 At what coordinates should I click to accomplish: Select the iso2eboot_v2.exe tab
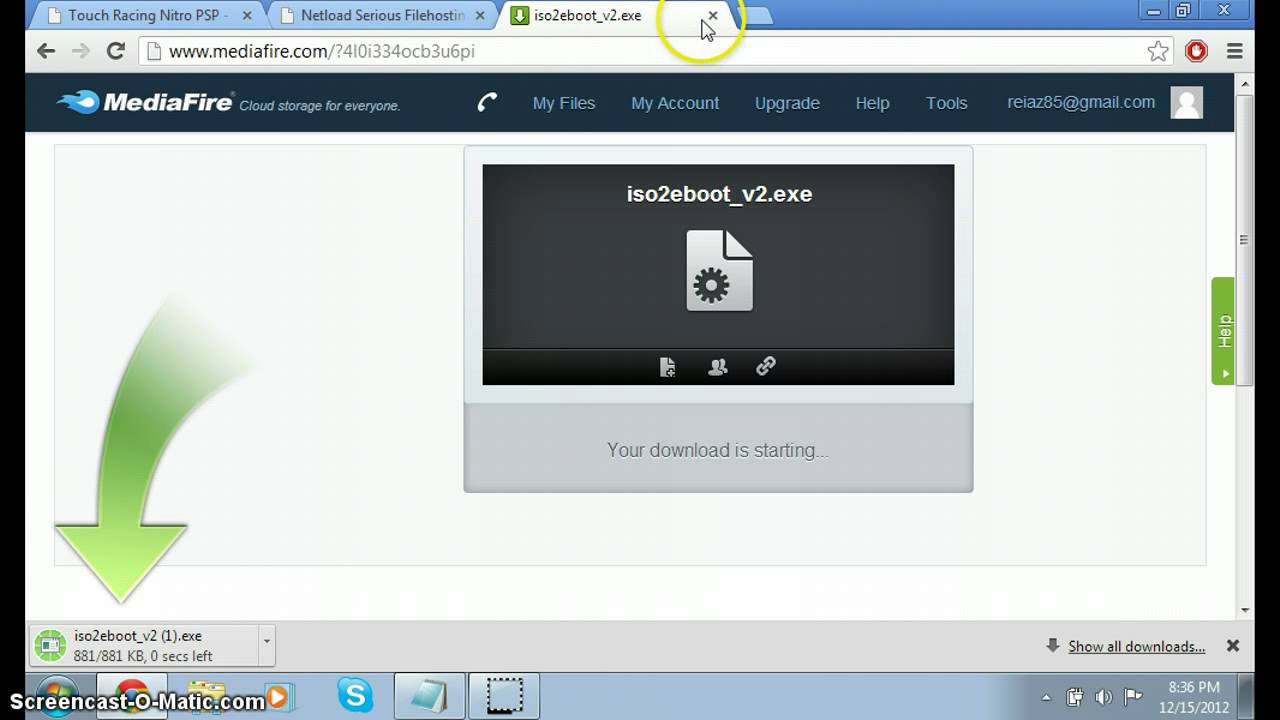pyautogui.click(x=588, y=16)
